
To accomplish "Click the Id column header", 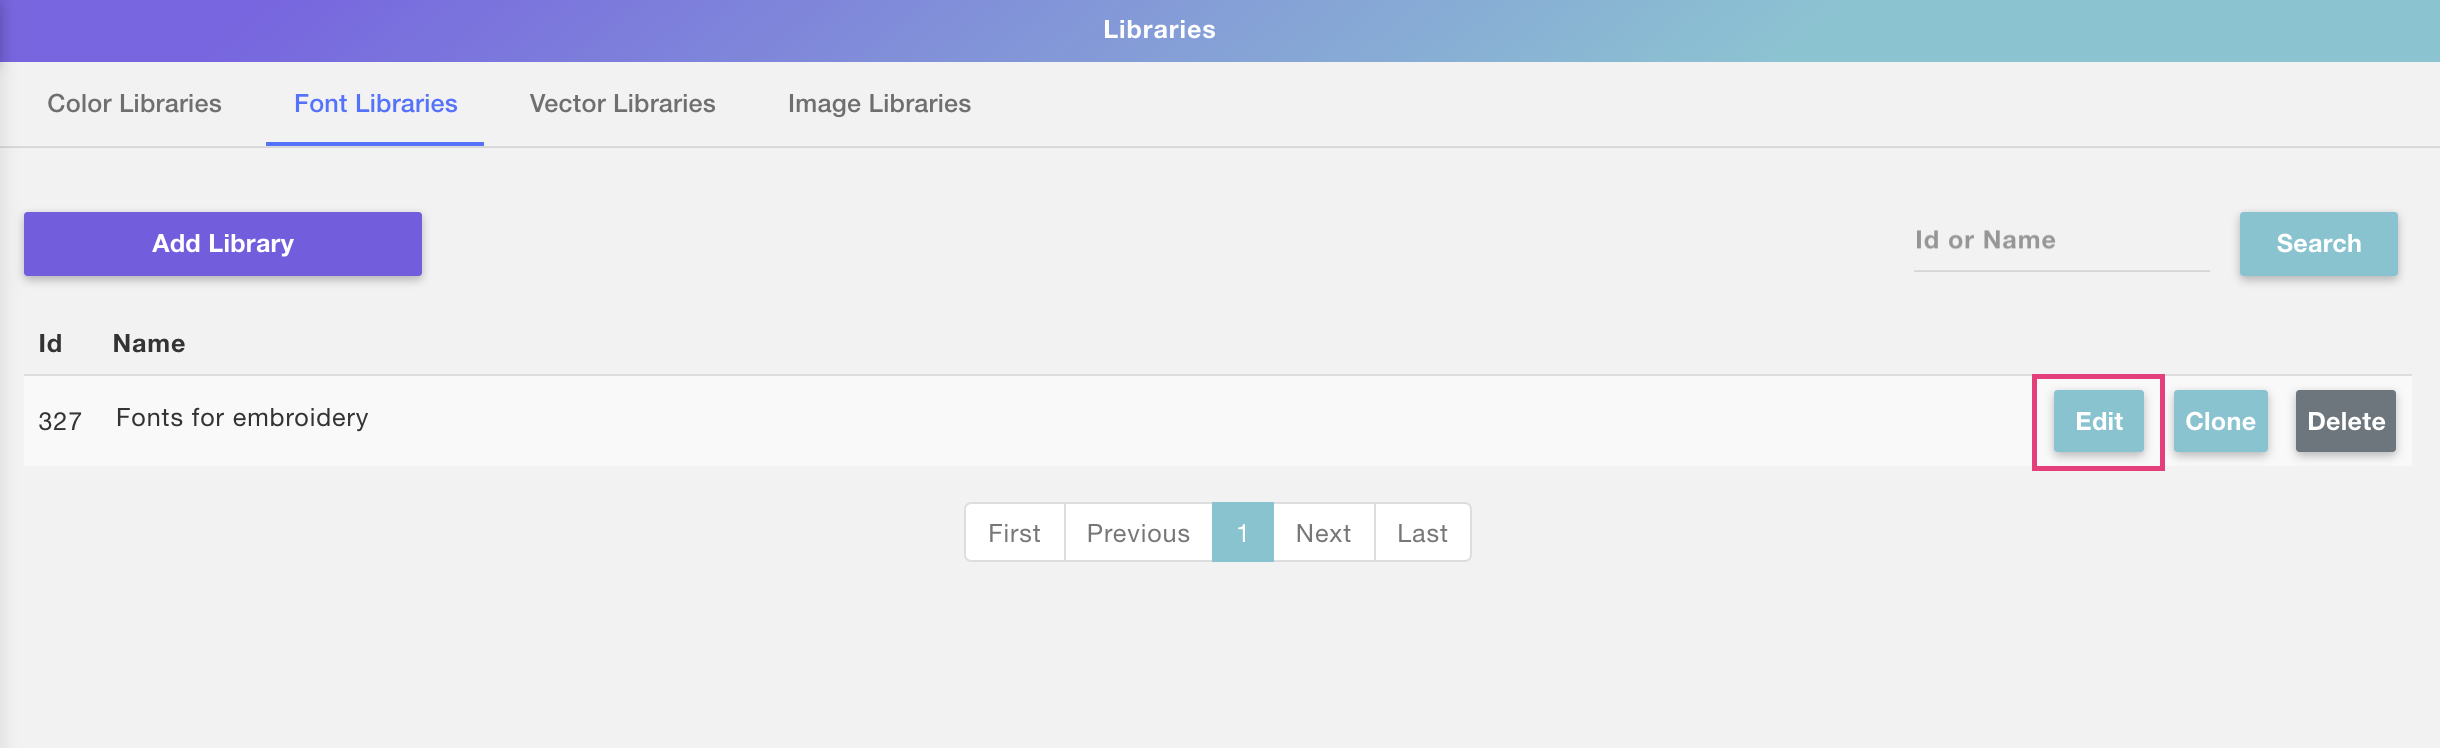I will tap(50, 344).
